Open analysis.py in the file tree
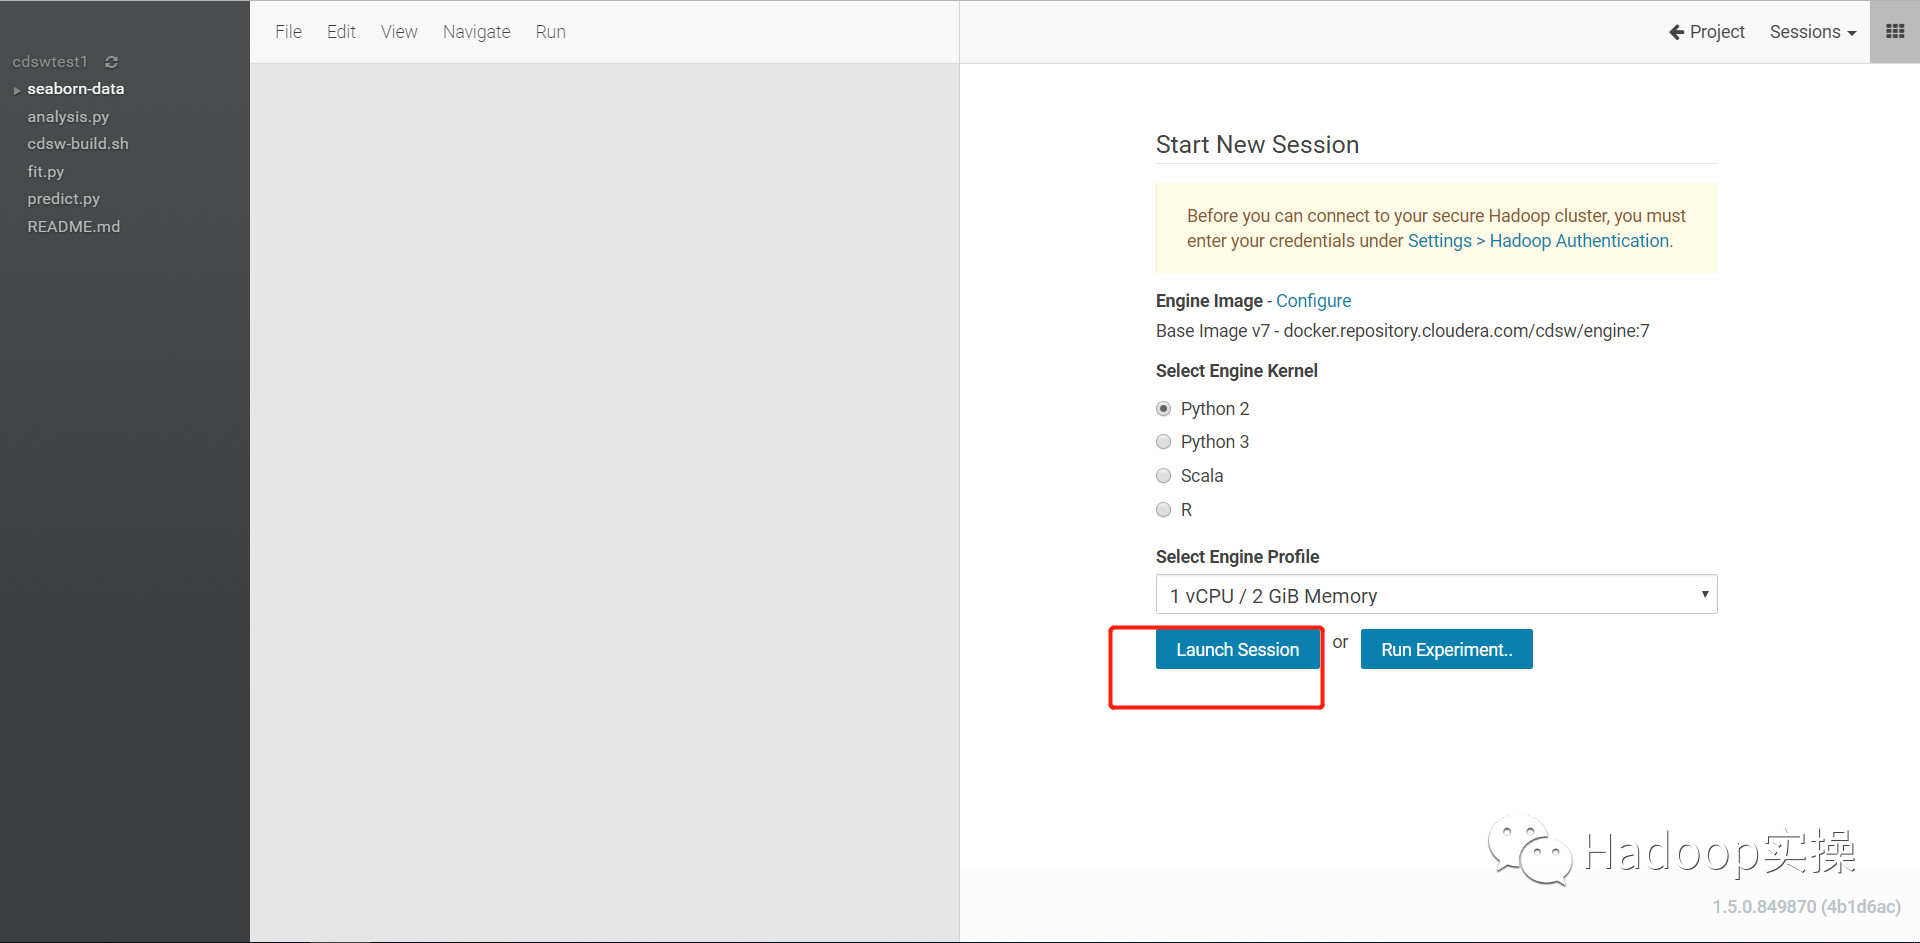The height and width of the screenshot is (943, 1920). click(68, 117)
